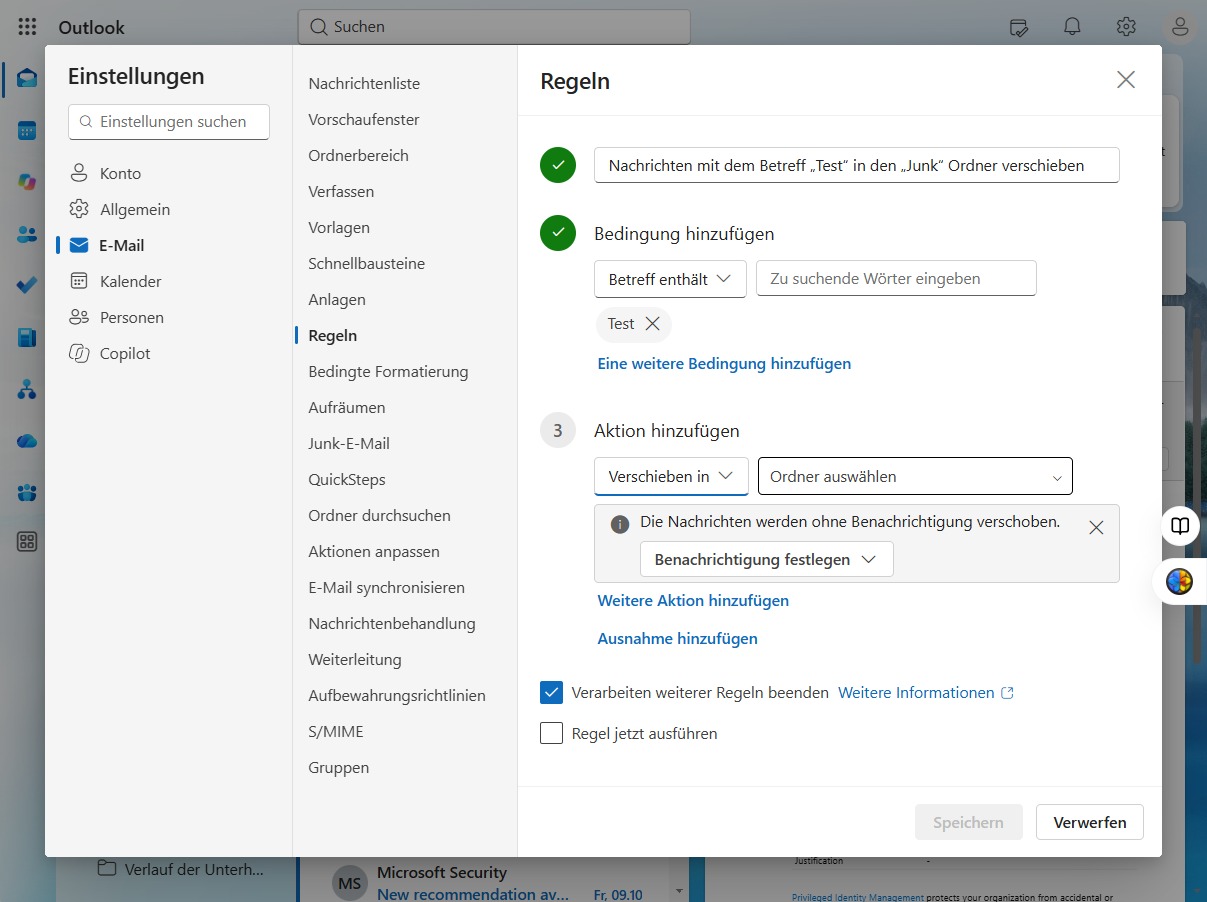Open the Copilot app icon in the left rail
The height and width of the screenshot is (902, 1207).
pos(27,182)
